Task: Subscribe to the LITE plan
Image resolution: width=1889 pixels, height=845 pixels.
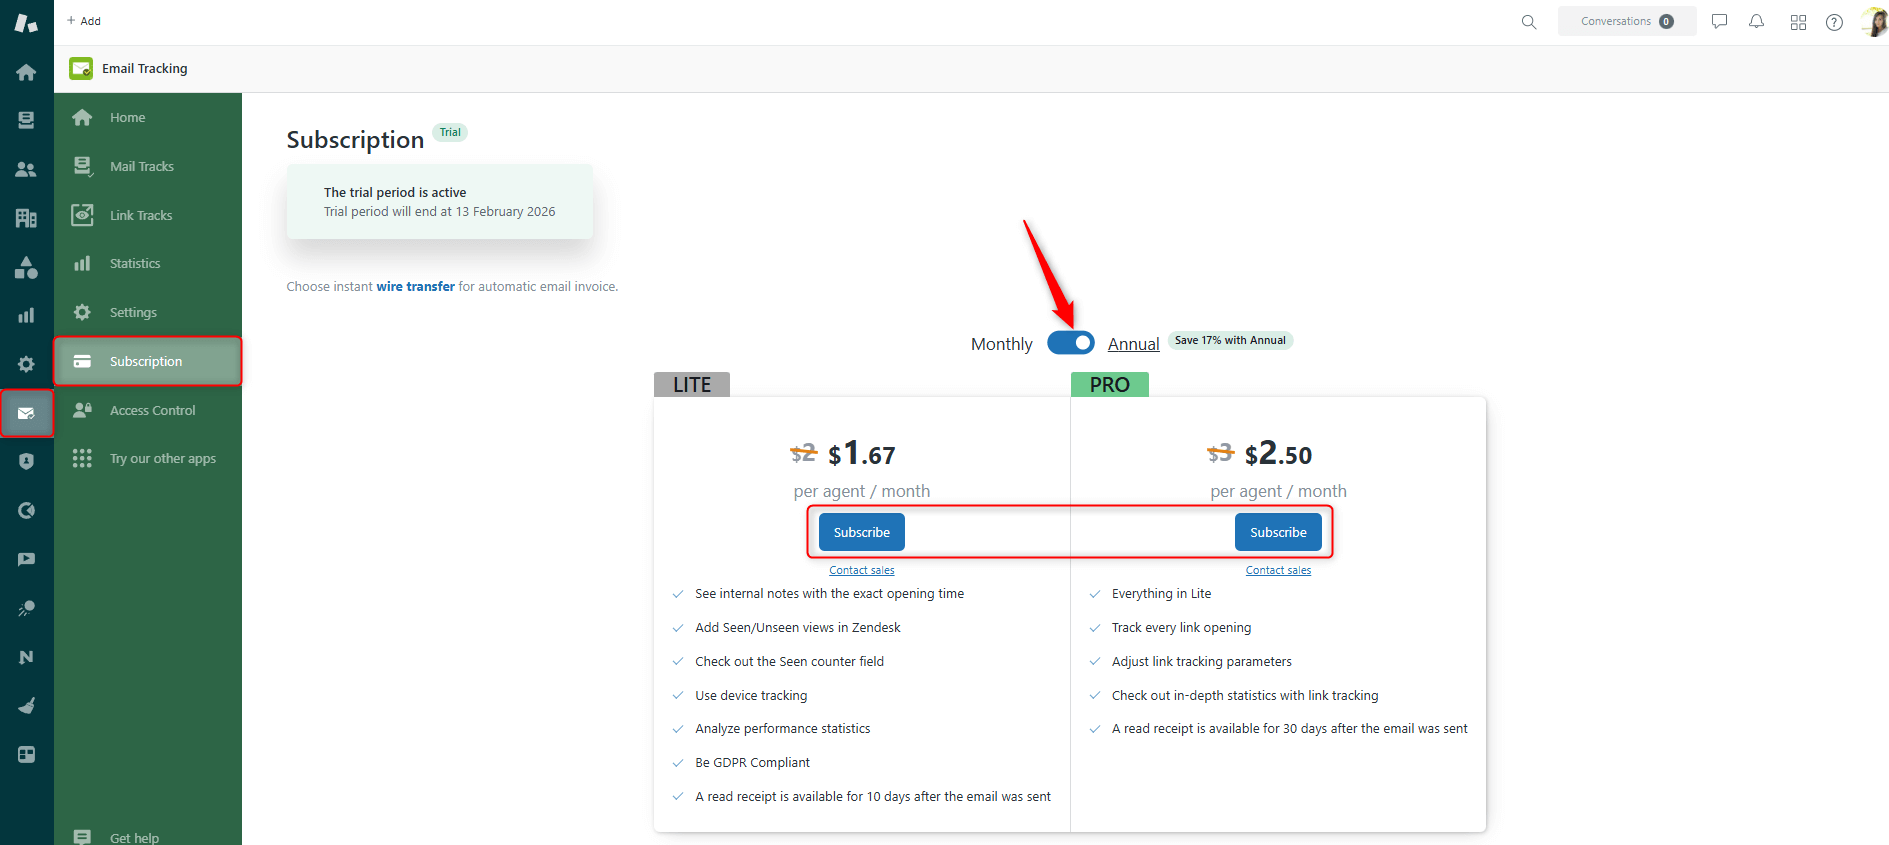Action: 861,532
